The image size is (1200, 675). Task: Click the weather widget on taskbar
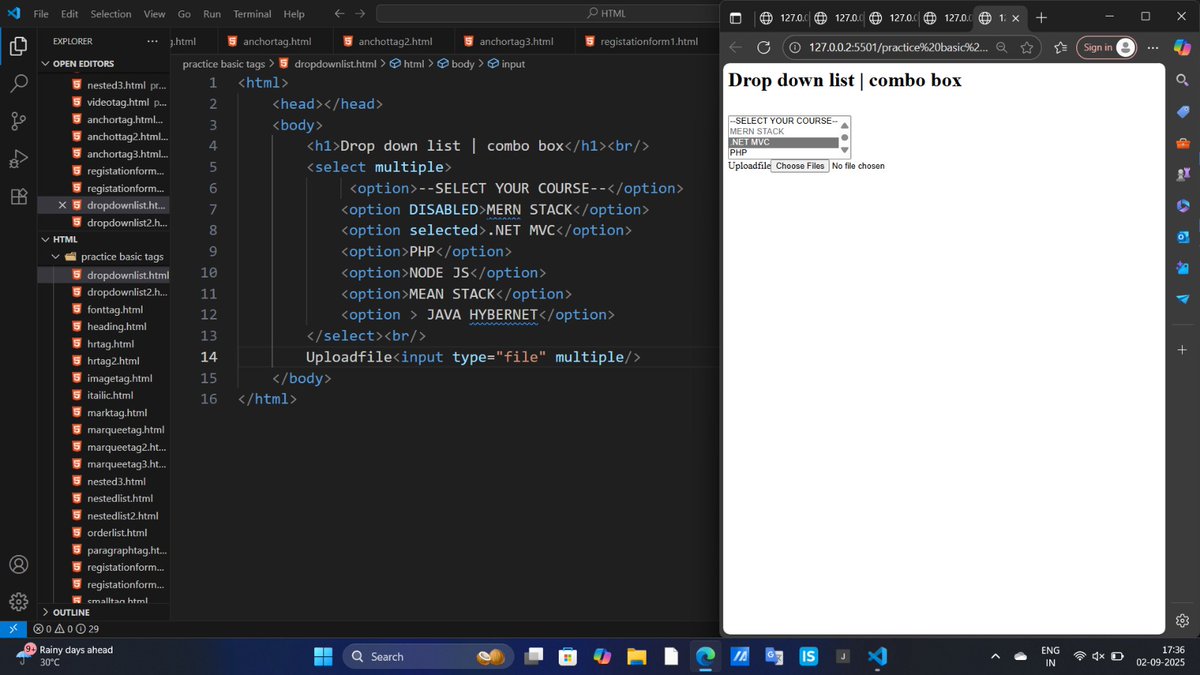[x=65, y=656]
